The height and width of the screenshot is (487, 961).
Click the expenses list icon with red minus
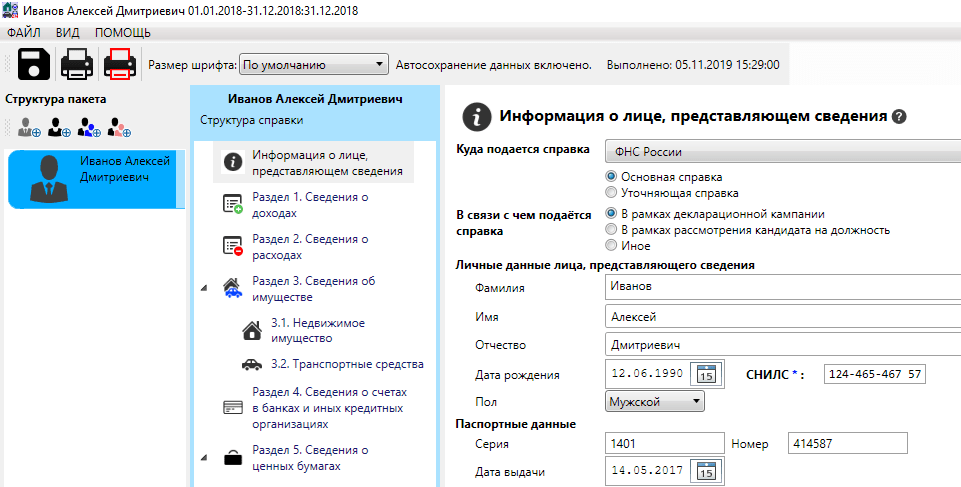(233, 247)
